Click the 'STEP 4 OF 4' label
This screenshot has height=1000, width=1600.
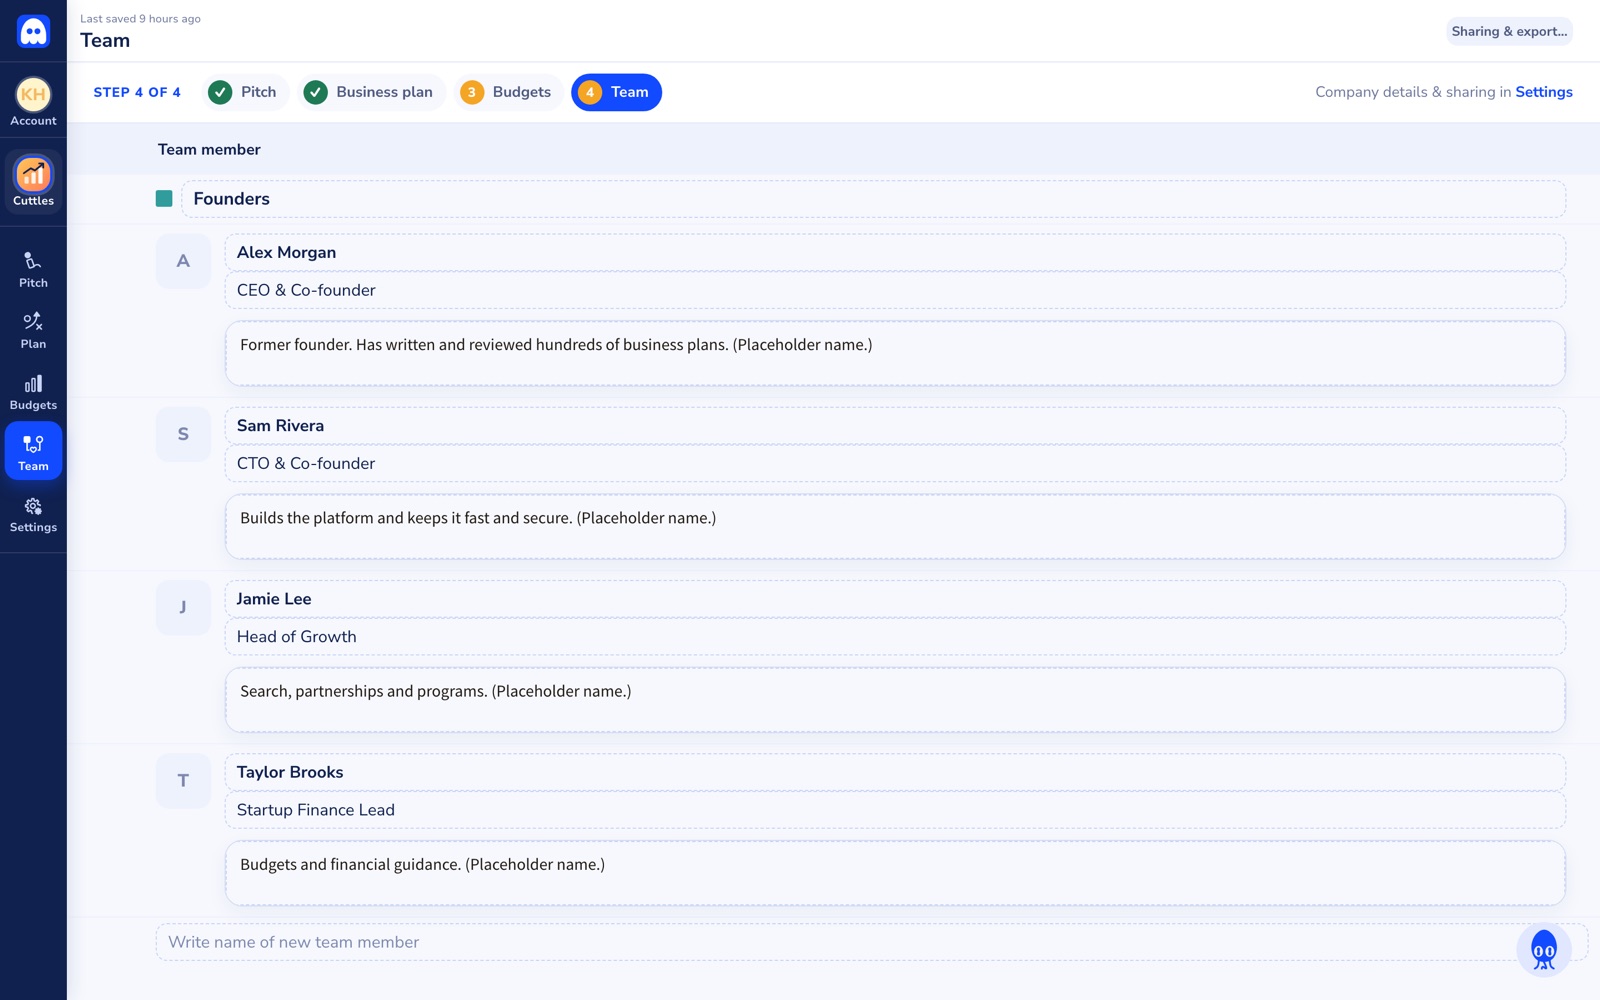click(137, 92)
